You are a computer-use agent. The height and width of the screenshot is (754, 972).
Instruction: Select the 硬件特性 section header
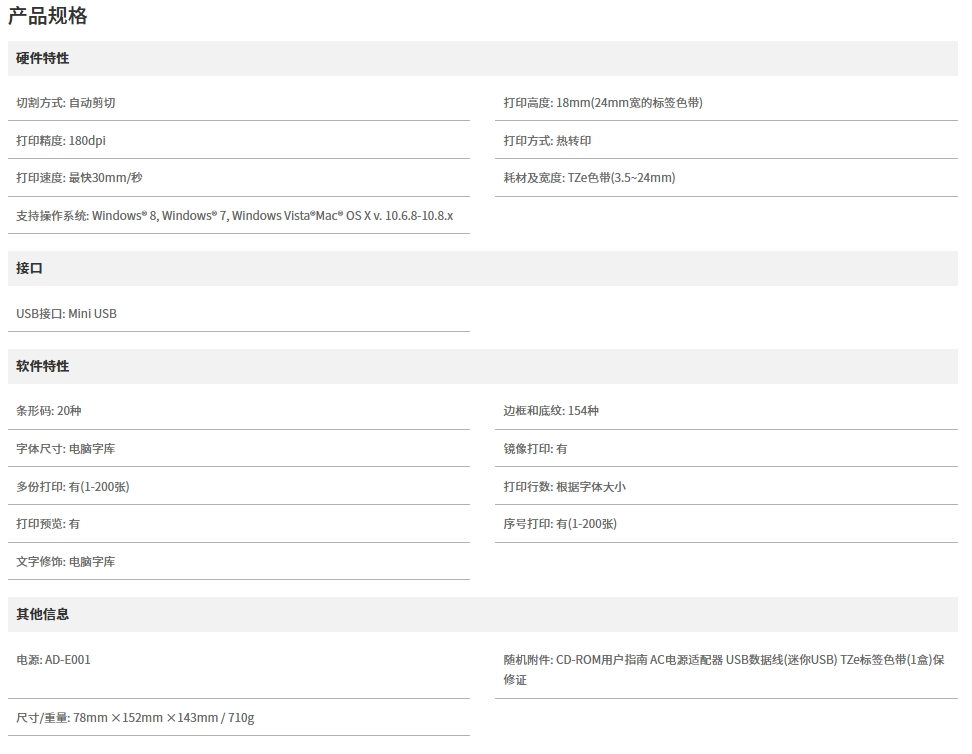tap(43, 59)
